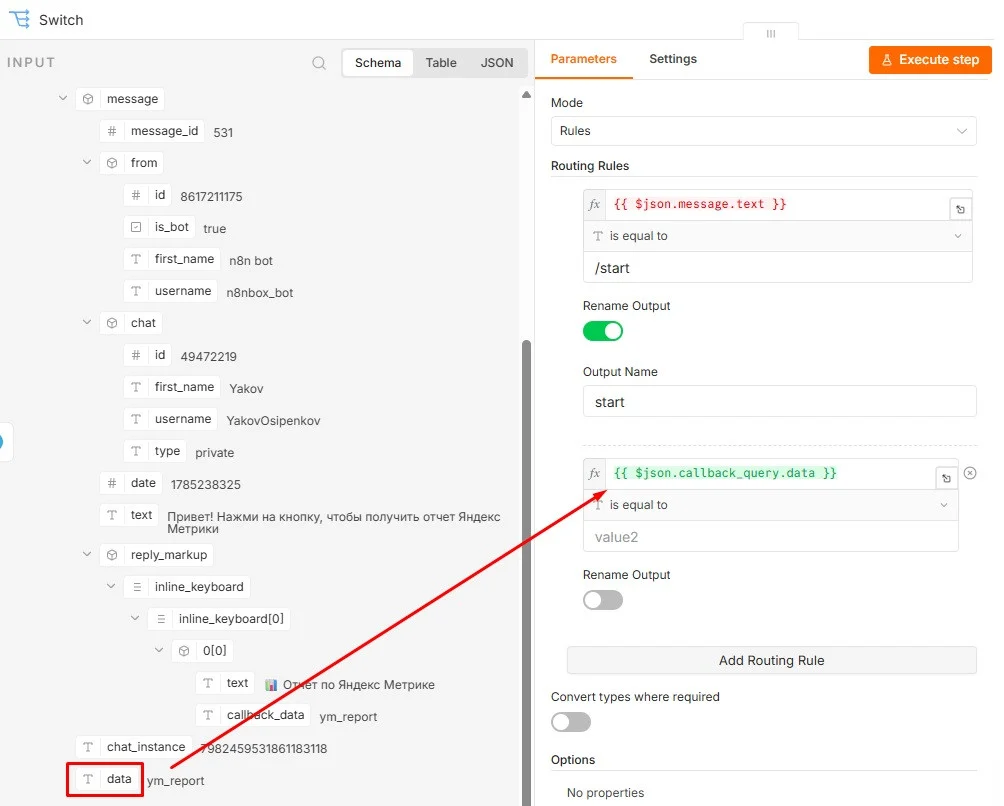This screenshot has height=806, width=1004.
Task: Open operator dropdown above /start value
Action: pos(777,236)
